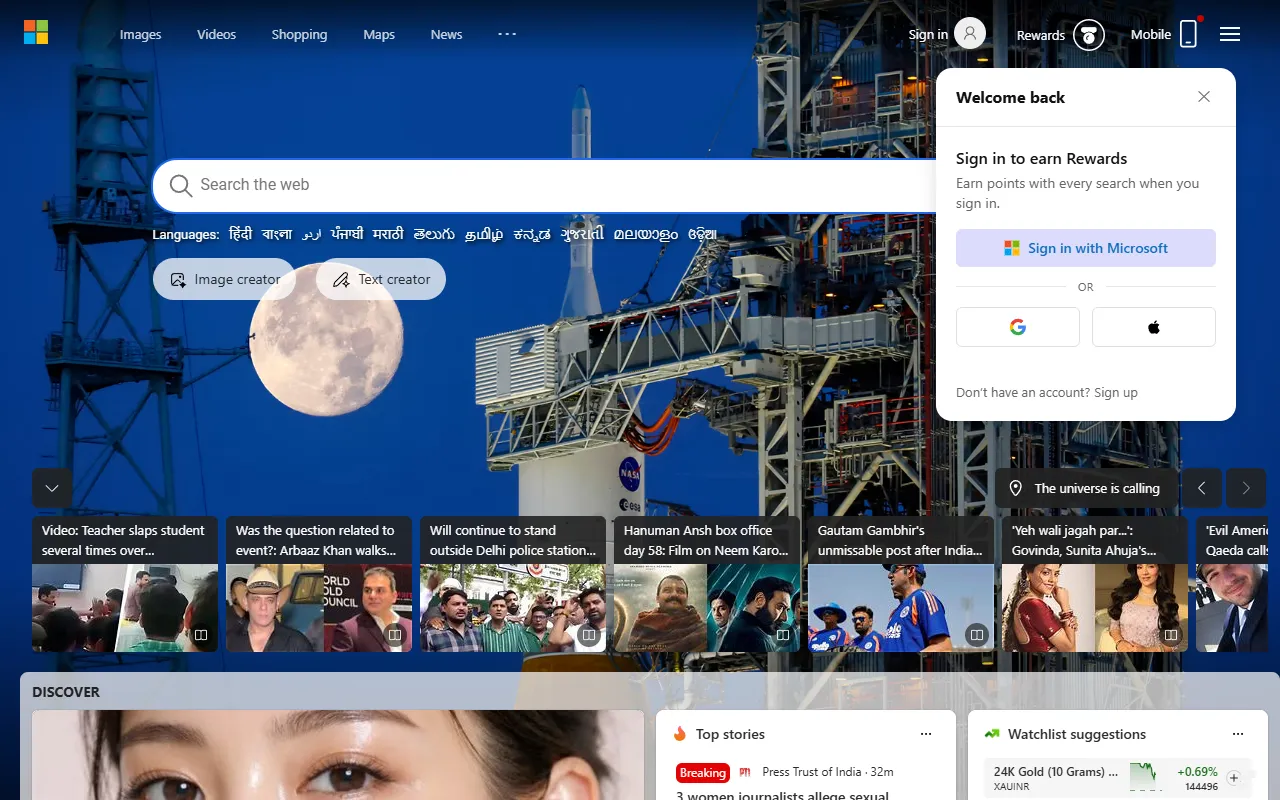Select Marathi language link
1280x800 pixels.
point(388,234)
